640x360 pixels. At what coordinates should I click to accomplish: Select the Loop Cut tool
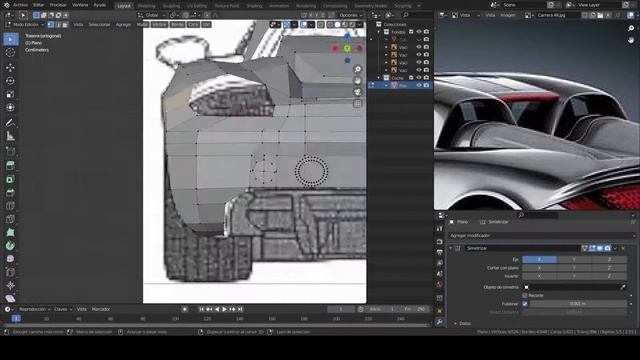[x=11, y=206]
